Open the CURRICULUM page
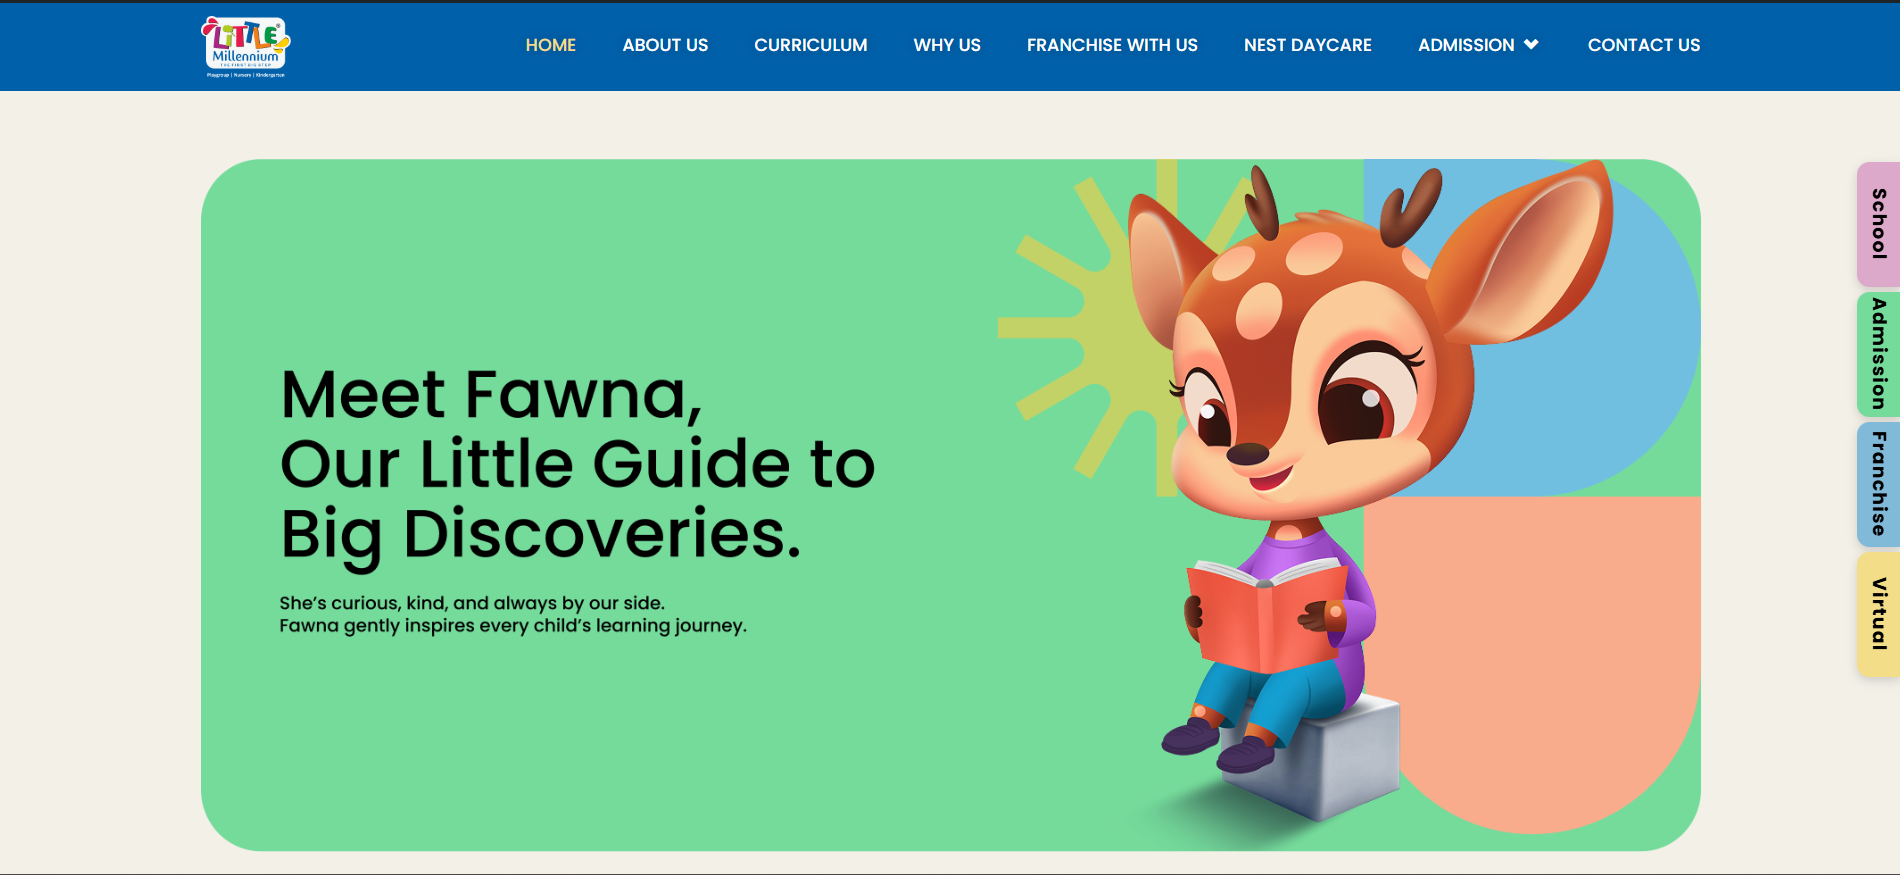The height and width of the screenshot is (875, 1900). click(x=811, y=45)
